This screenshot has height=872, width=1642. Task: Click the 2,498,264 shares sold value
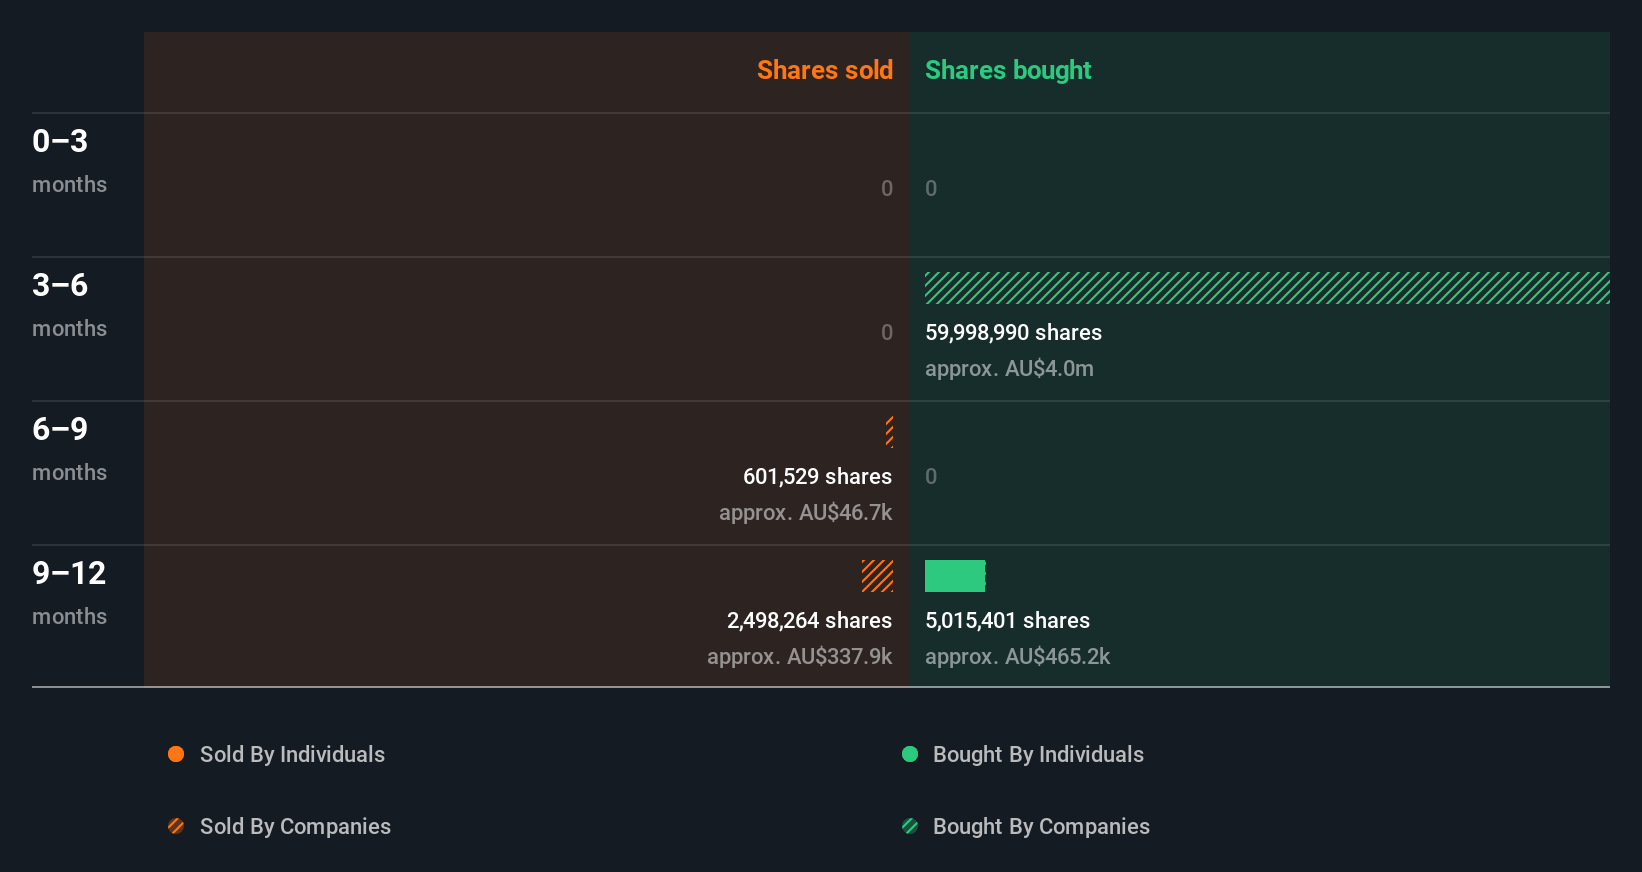coord(809,621)
